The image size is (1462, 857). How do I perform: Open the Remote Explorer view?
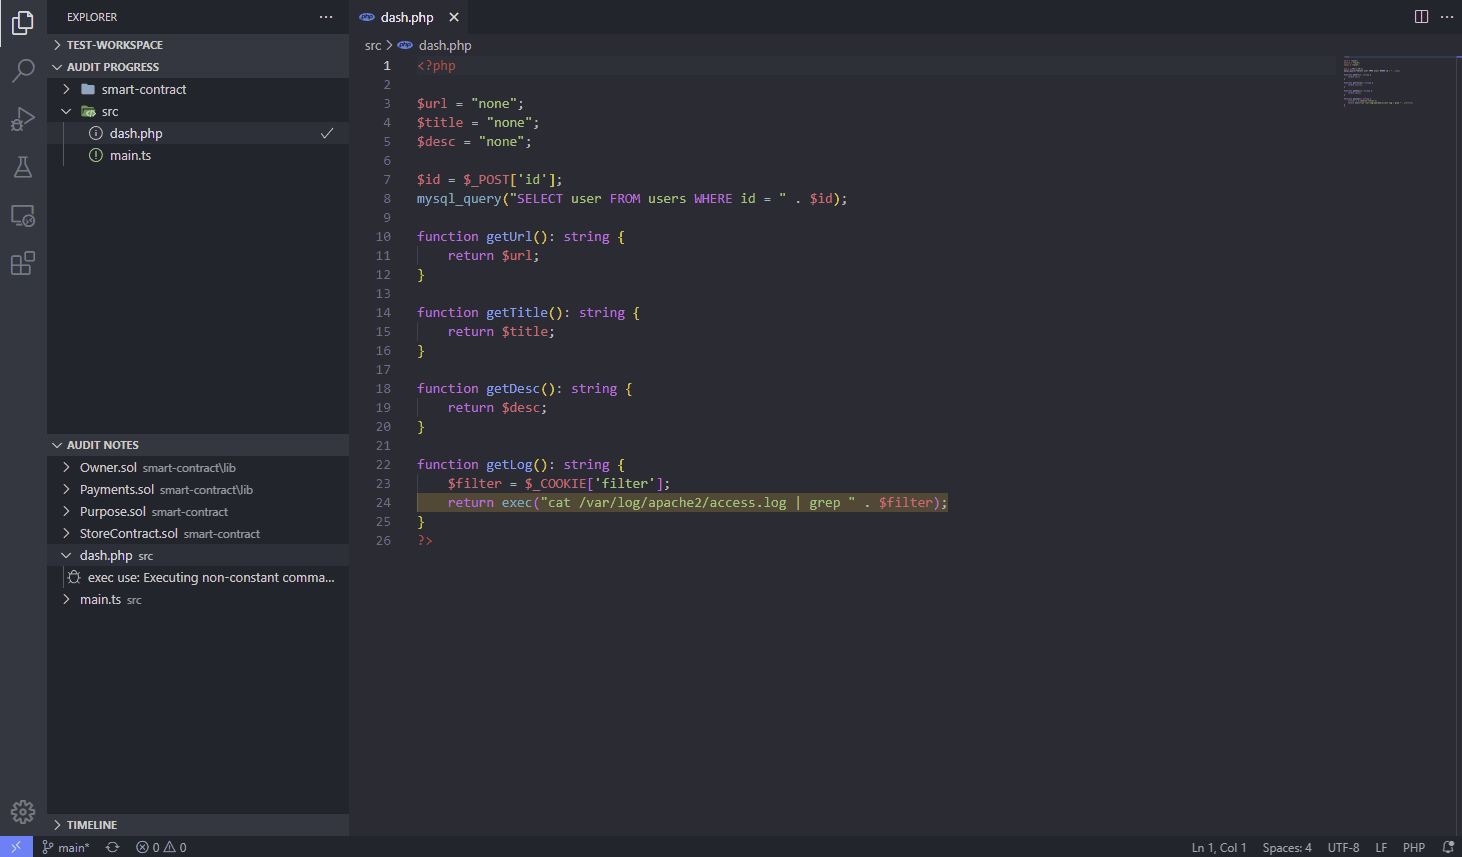(23, 216)
